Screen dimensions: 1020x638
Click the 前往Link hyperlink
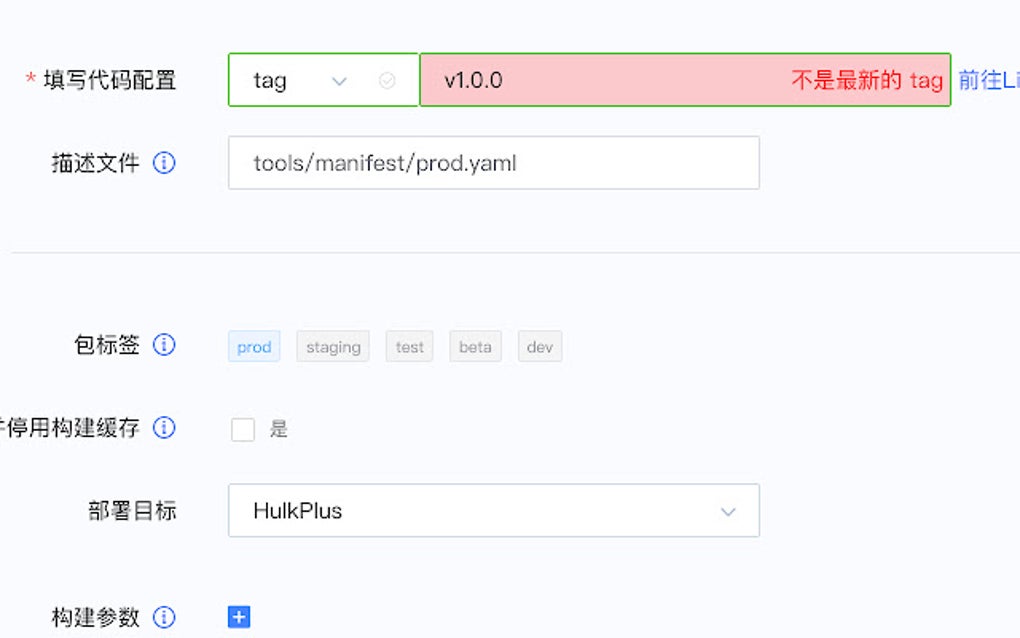pyautogui.click(x=985, y=80)
